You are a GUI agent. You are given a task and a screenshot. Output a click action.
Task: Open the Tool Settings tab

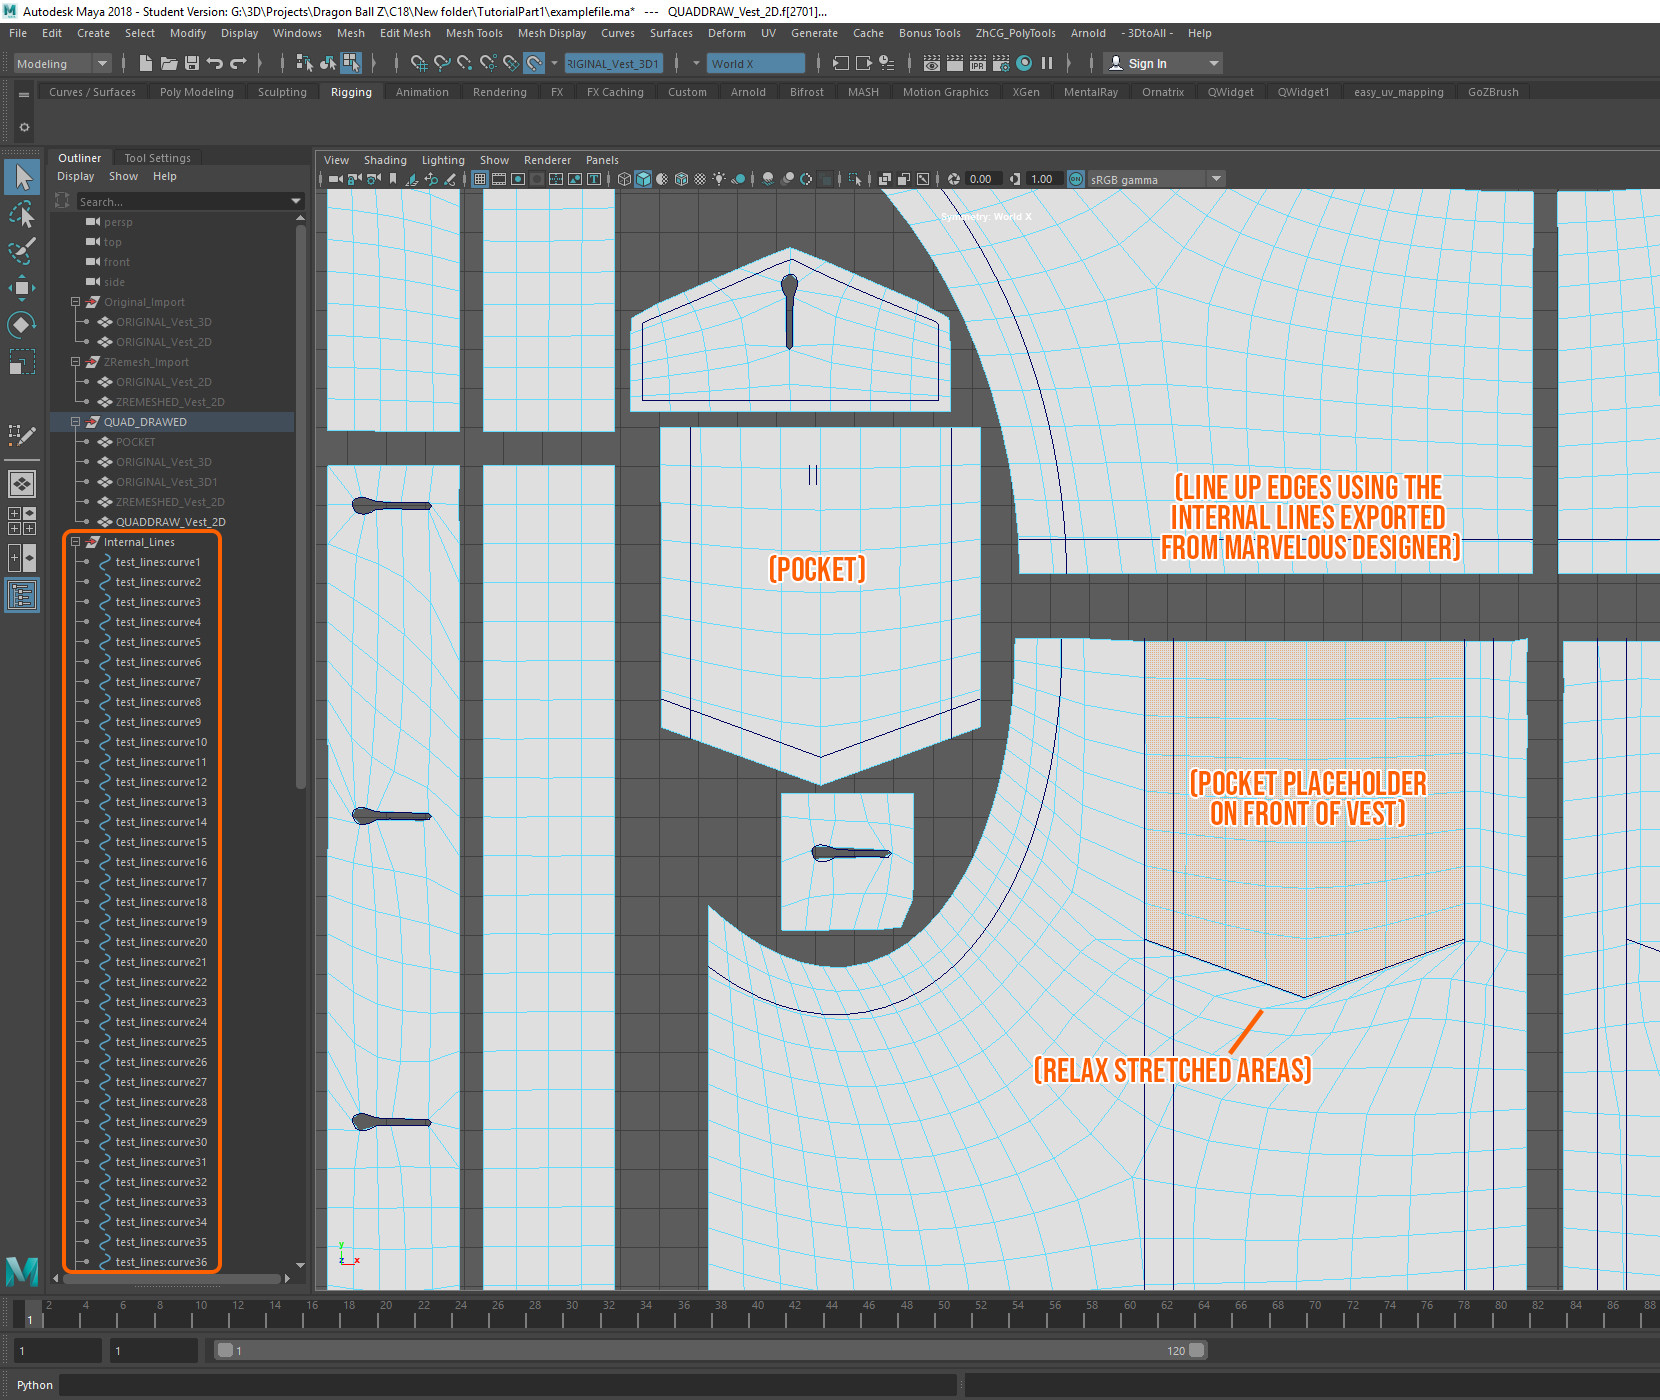click(157, 158)
